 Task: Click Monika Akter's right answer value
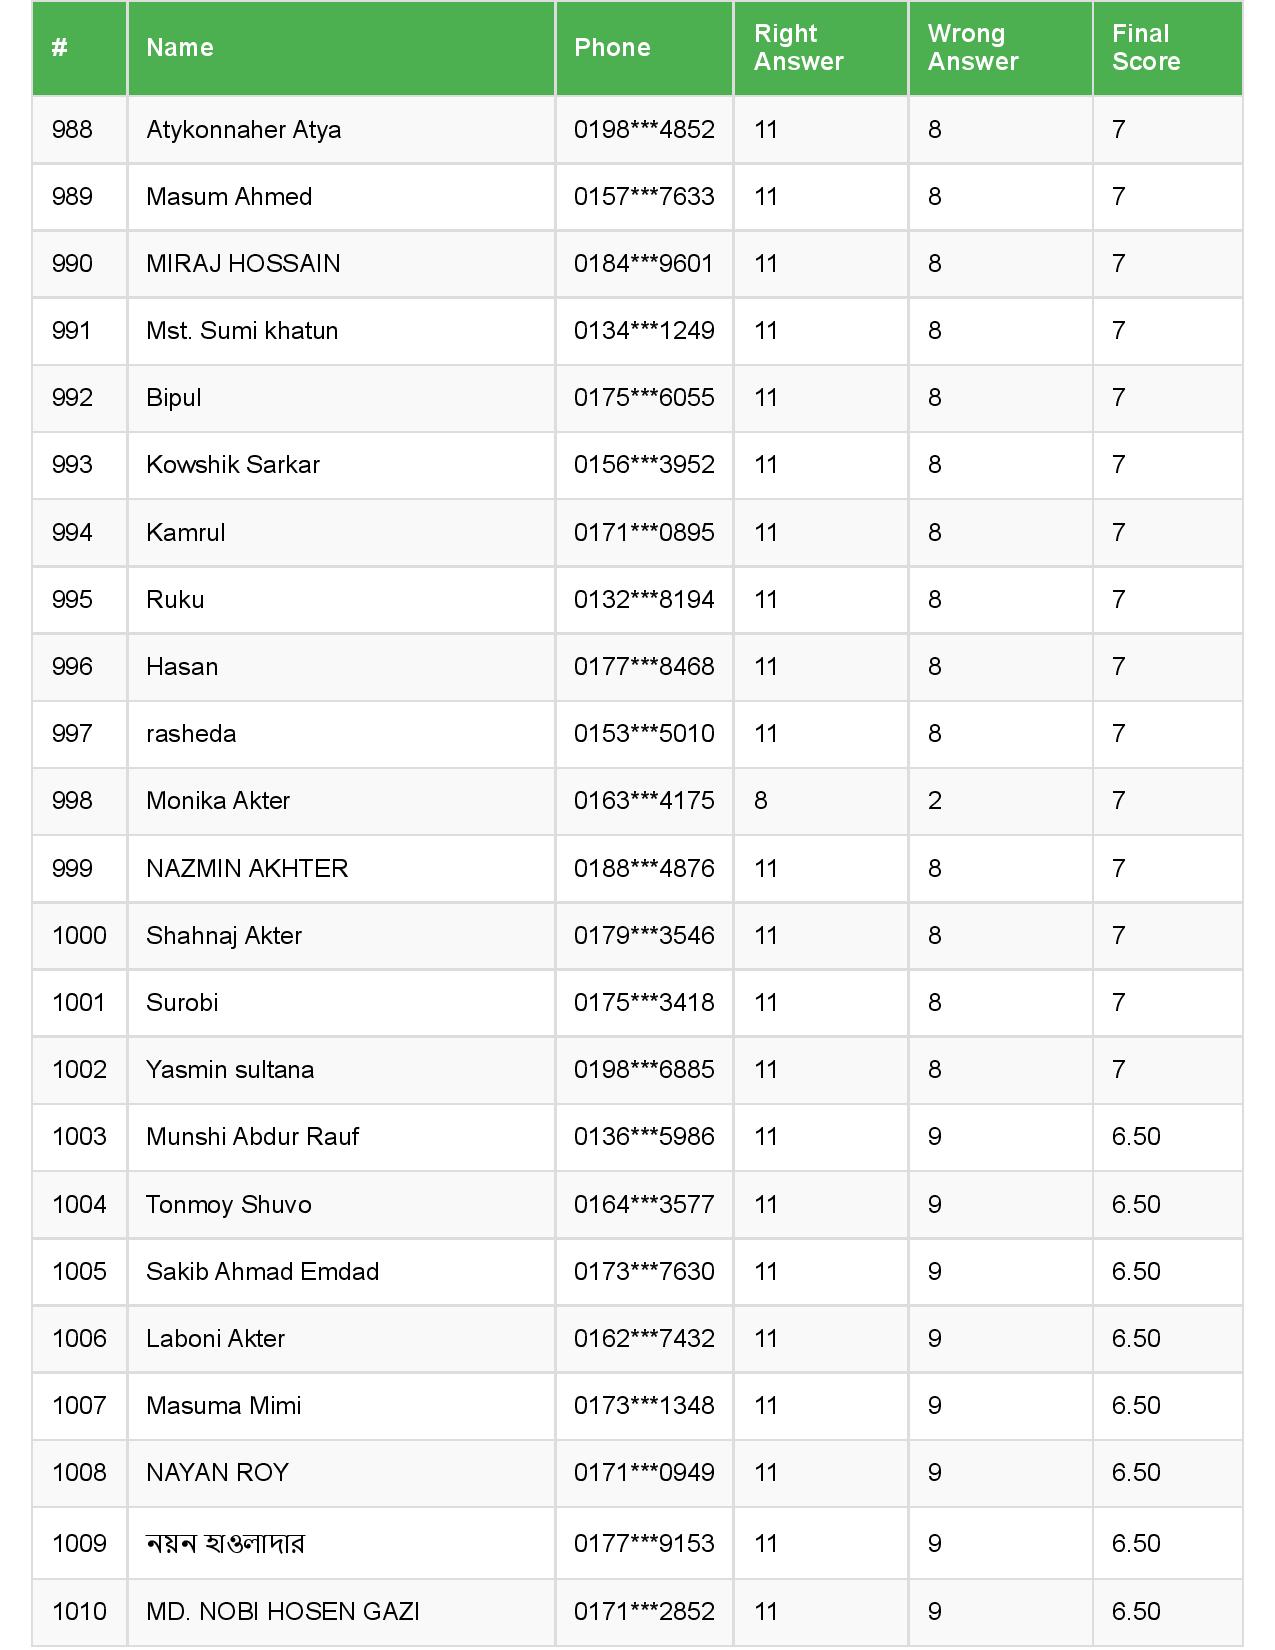(761, 801)
